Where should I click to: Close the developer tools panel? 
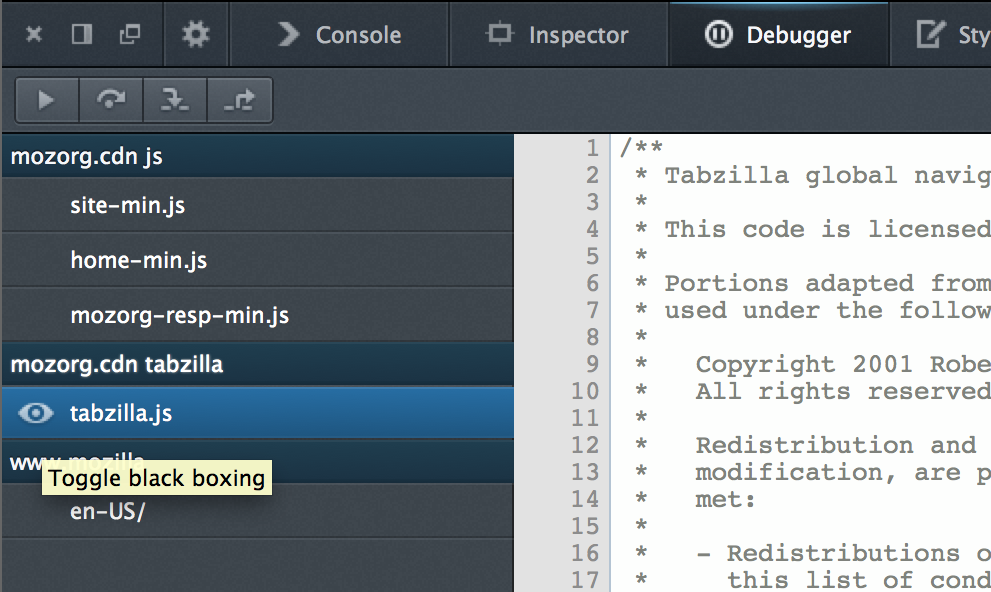34,35
